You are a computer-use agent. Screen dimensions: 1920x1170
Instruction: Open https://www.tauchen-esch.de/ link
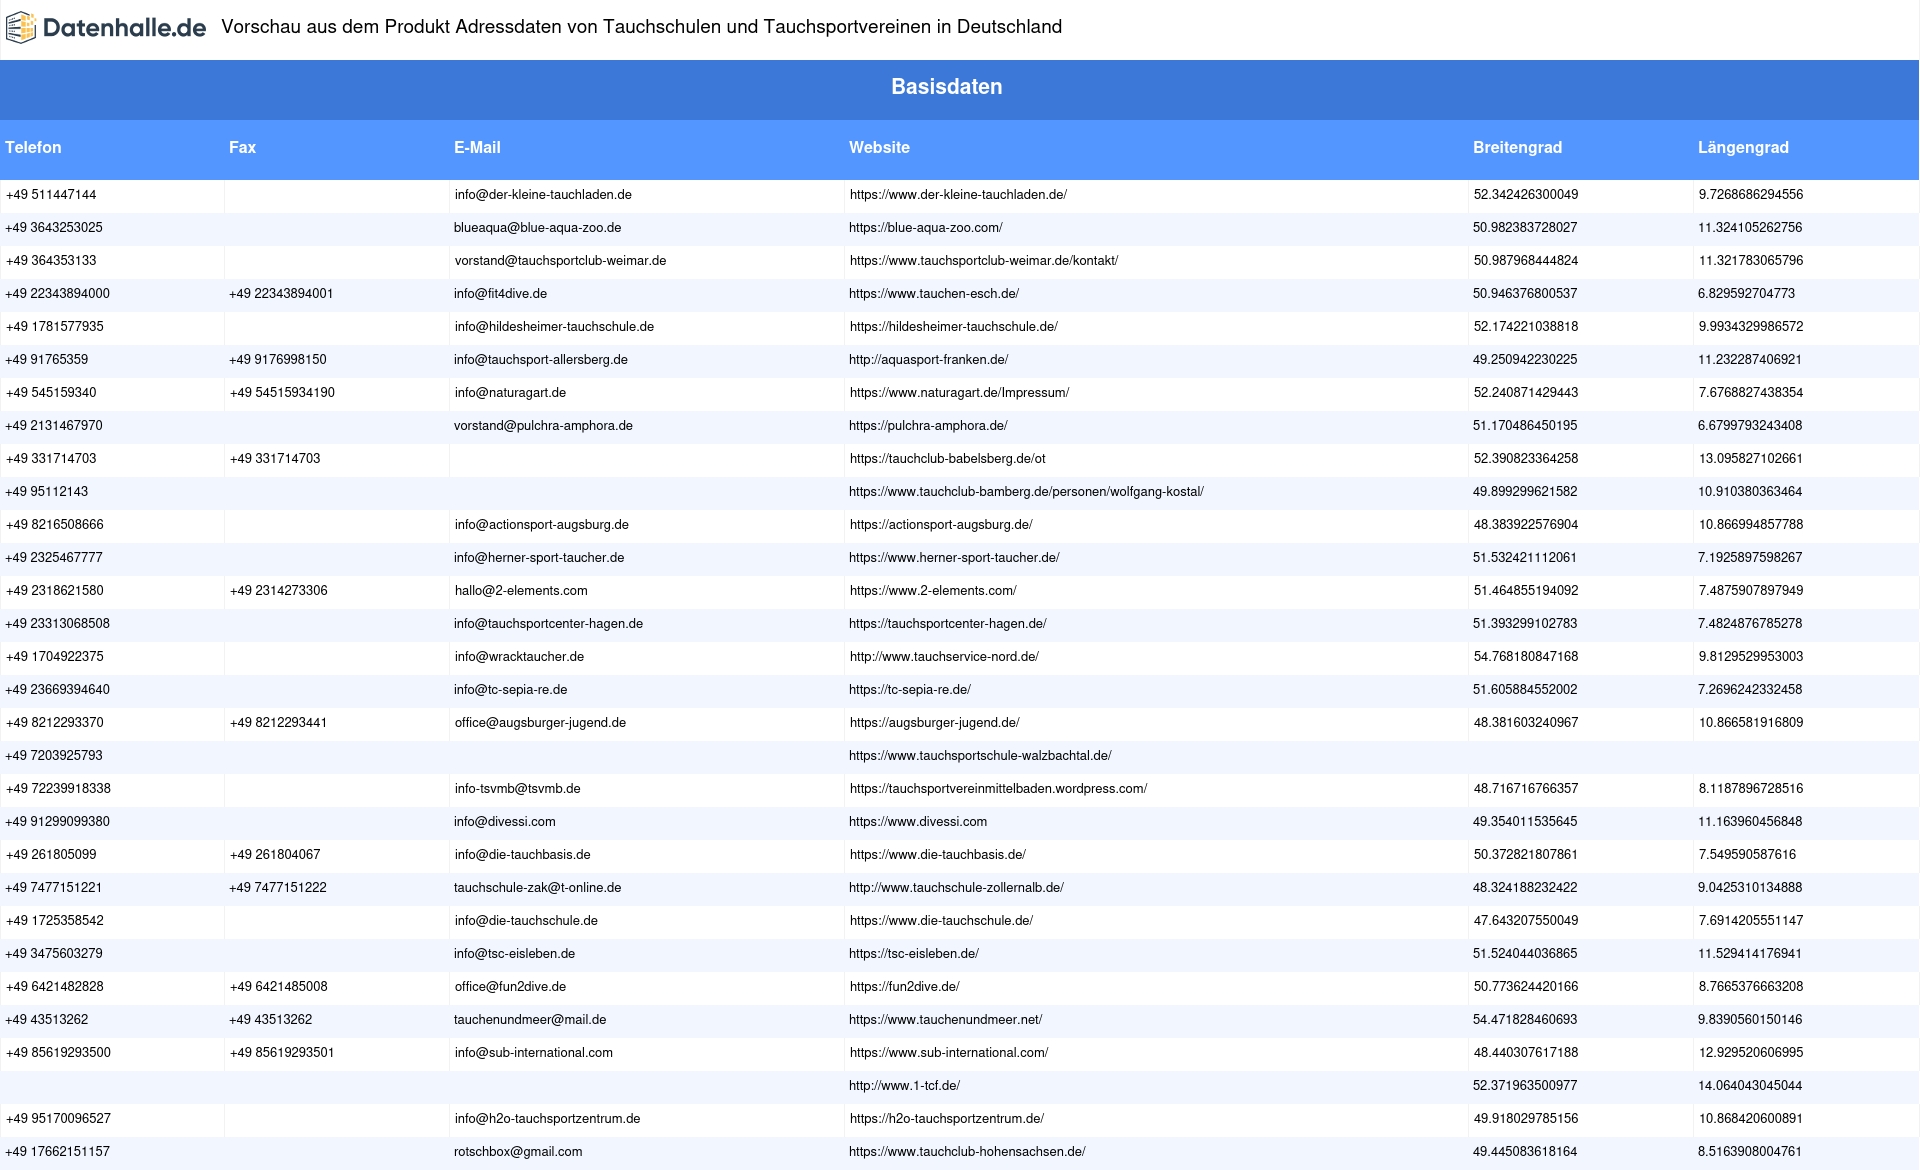coord(934,294)
